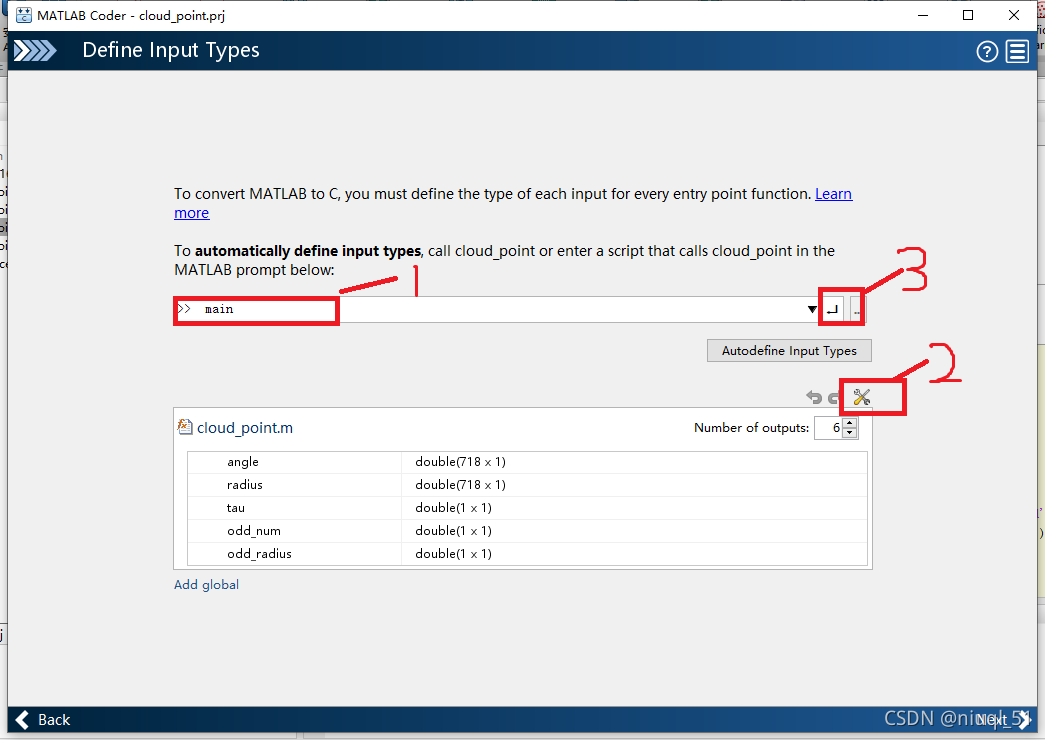Edit type double(718 x 1) for radius
1045x740 pixels.
461,485
